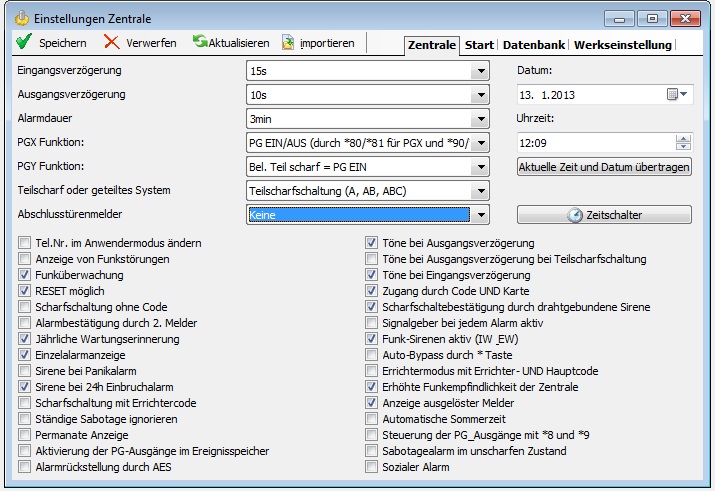Increase the Uhrzeit with the spinner arrows
715x491 pixels.
coord(683,139)
